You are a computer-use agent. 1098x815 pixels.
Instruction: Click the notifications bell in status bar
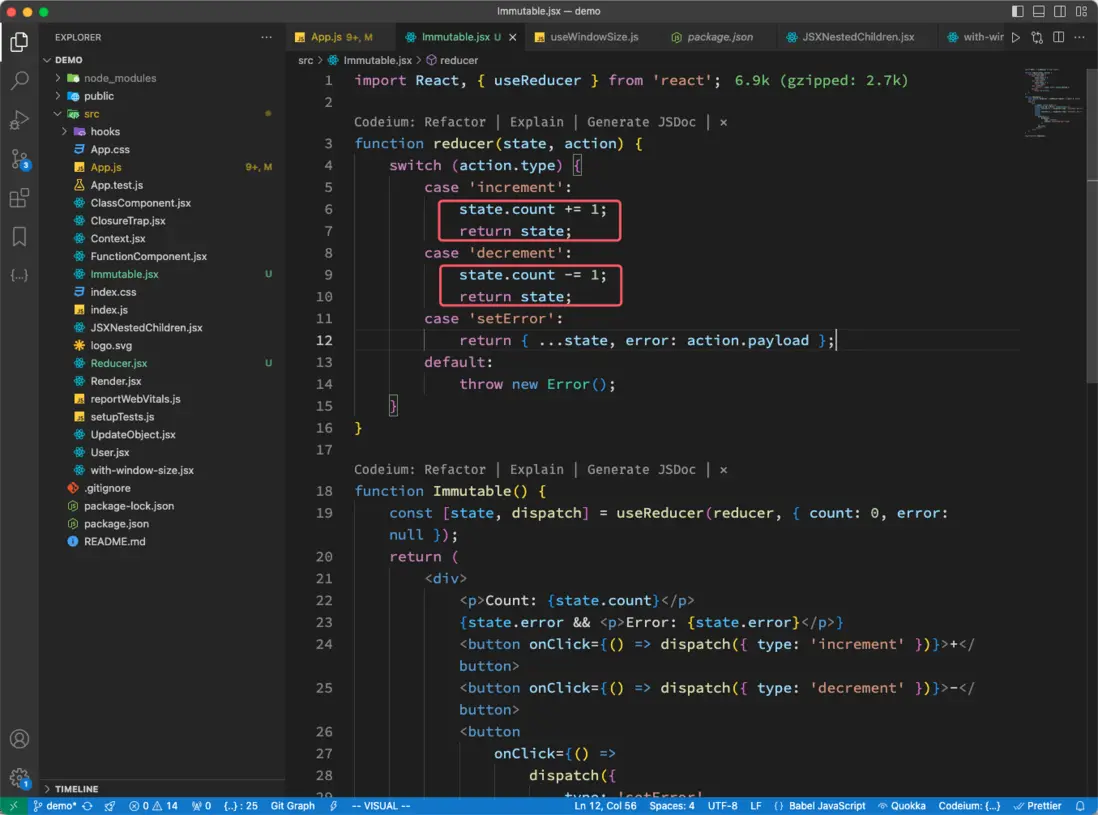[x=1080, y=806]
